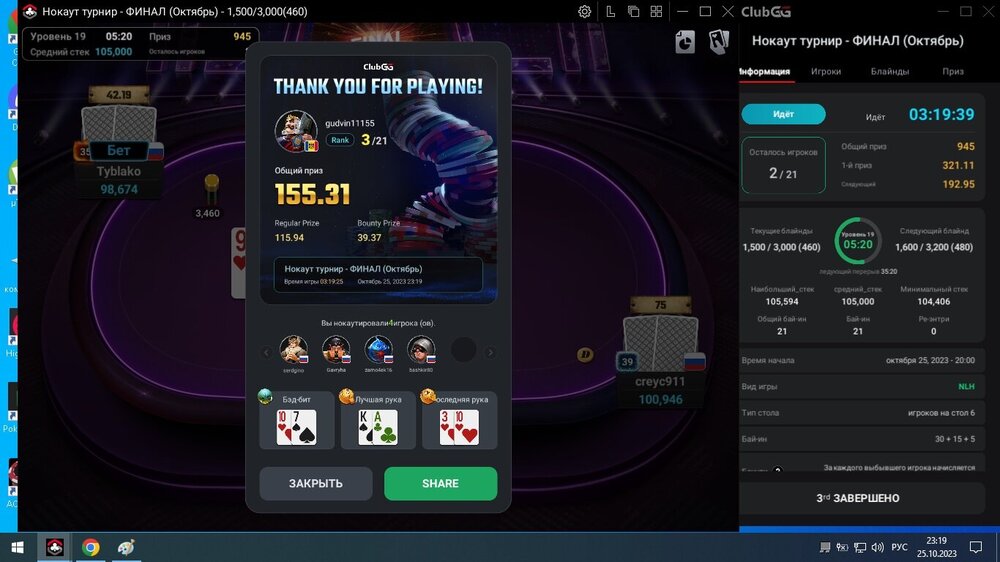The width and height of the screenshot is (1000, 562).
Task: Open the hand history cards icon
Action: (719, 42)
